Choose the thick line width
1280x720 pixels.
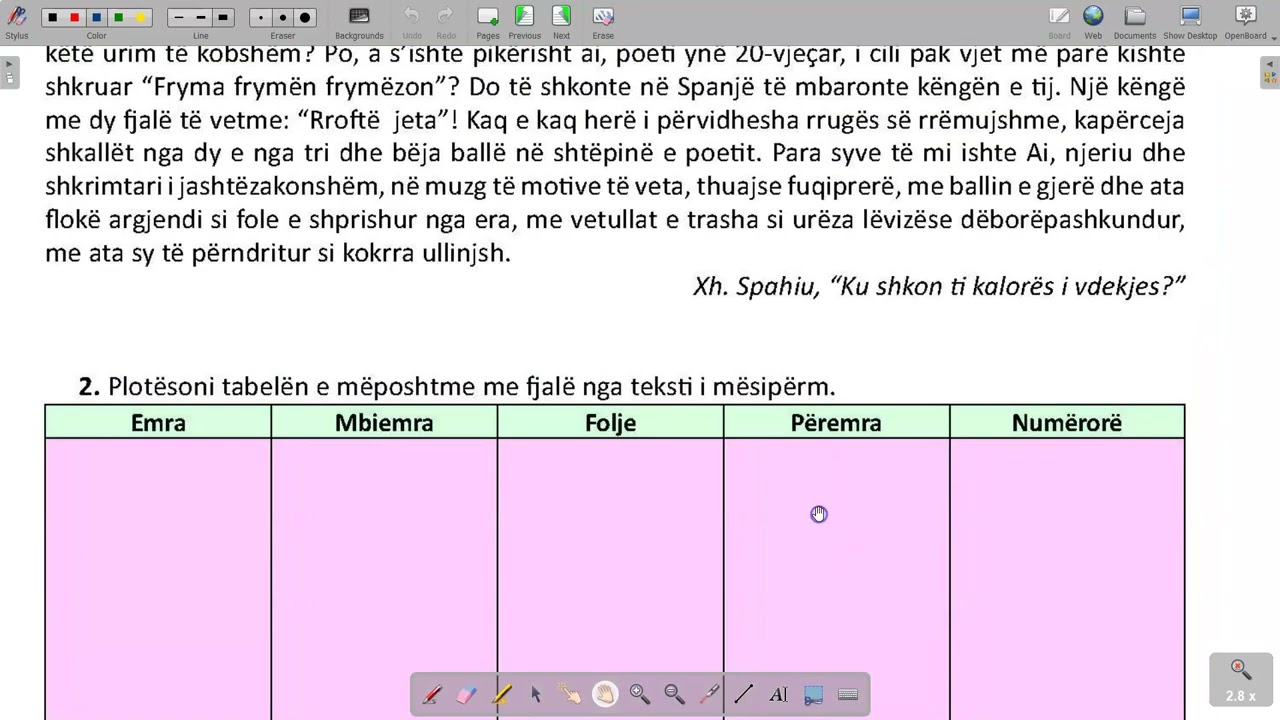(223, 17)
